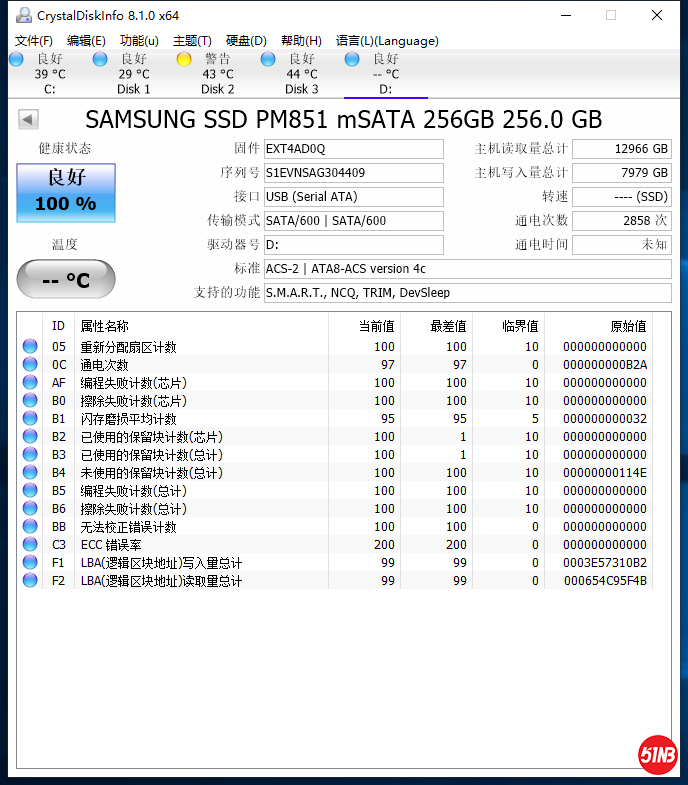Click the temperature -- °C button
Image resolution: width=688 pixels, height=785 pixels.
coord(66,279)
